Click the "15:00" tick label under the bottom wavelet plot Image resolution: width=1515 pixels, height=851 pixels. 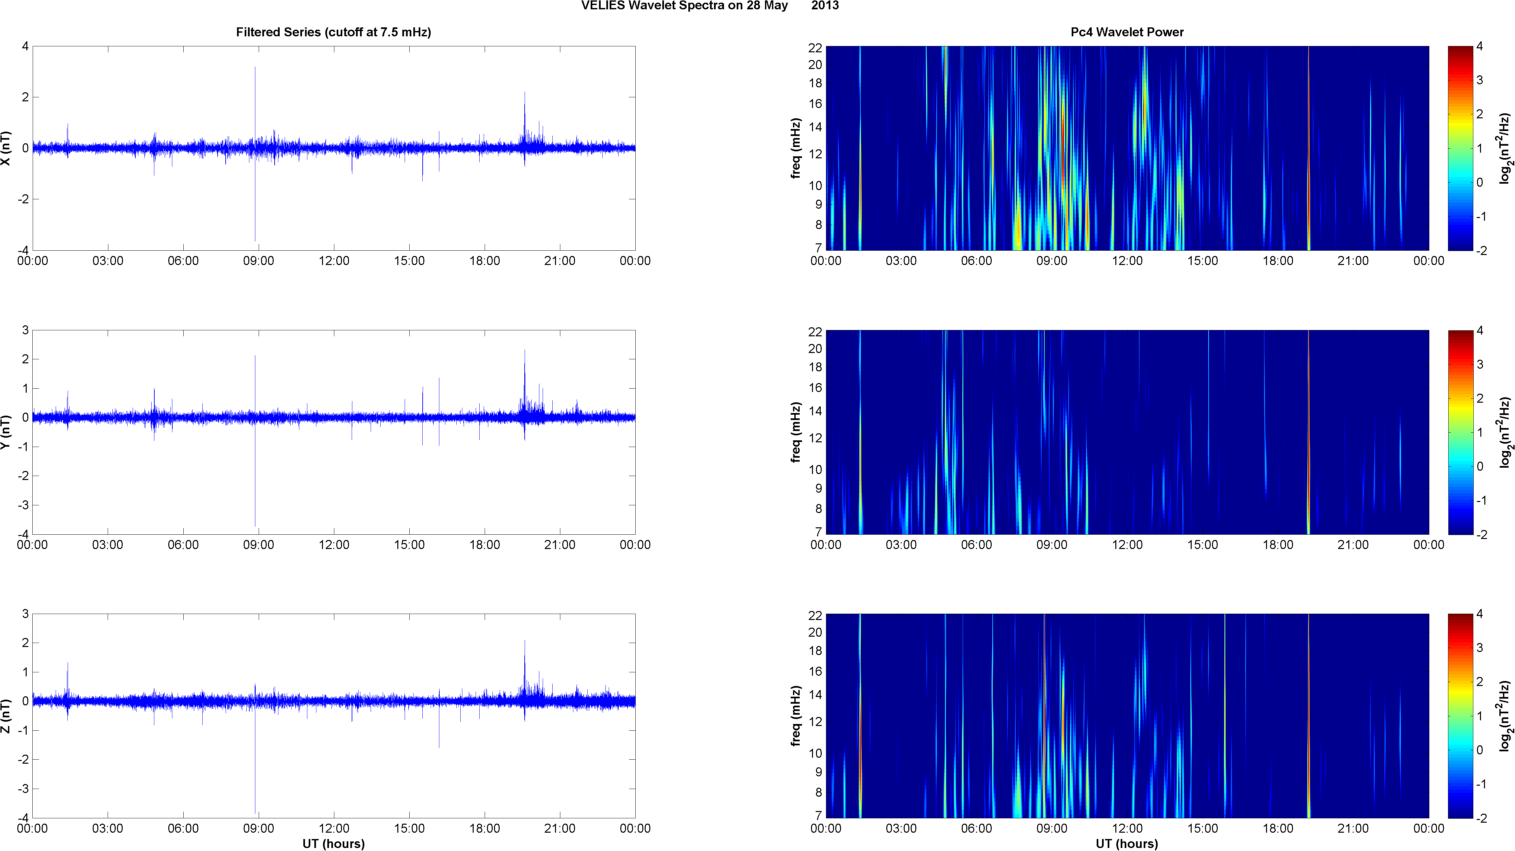(1202, 829)
